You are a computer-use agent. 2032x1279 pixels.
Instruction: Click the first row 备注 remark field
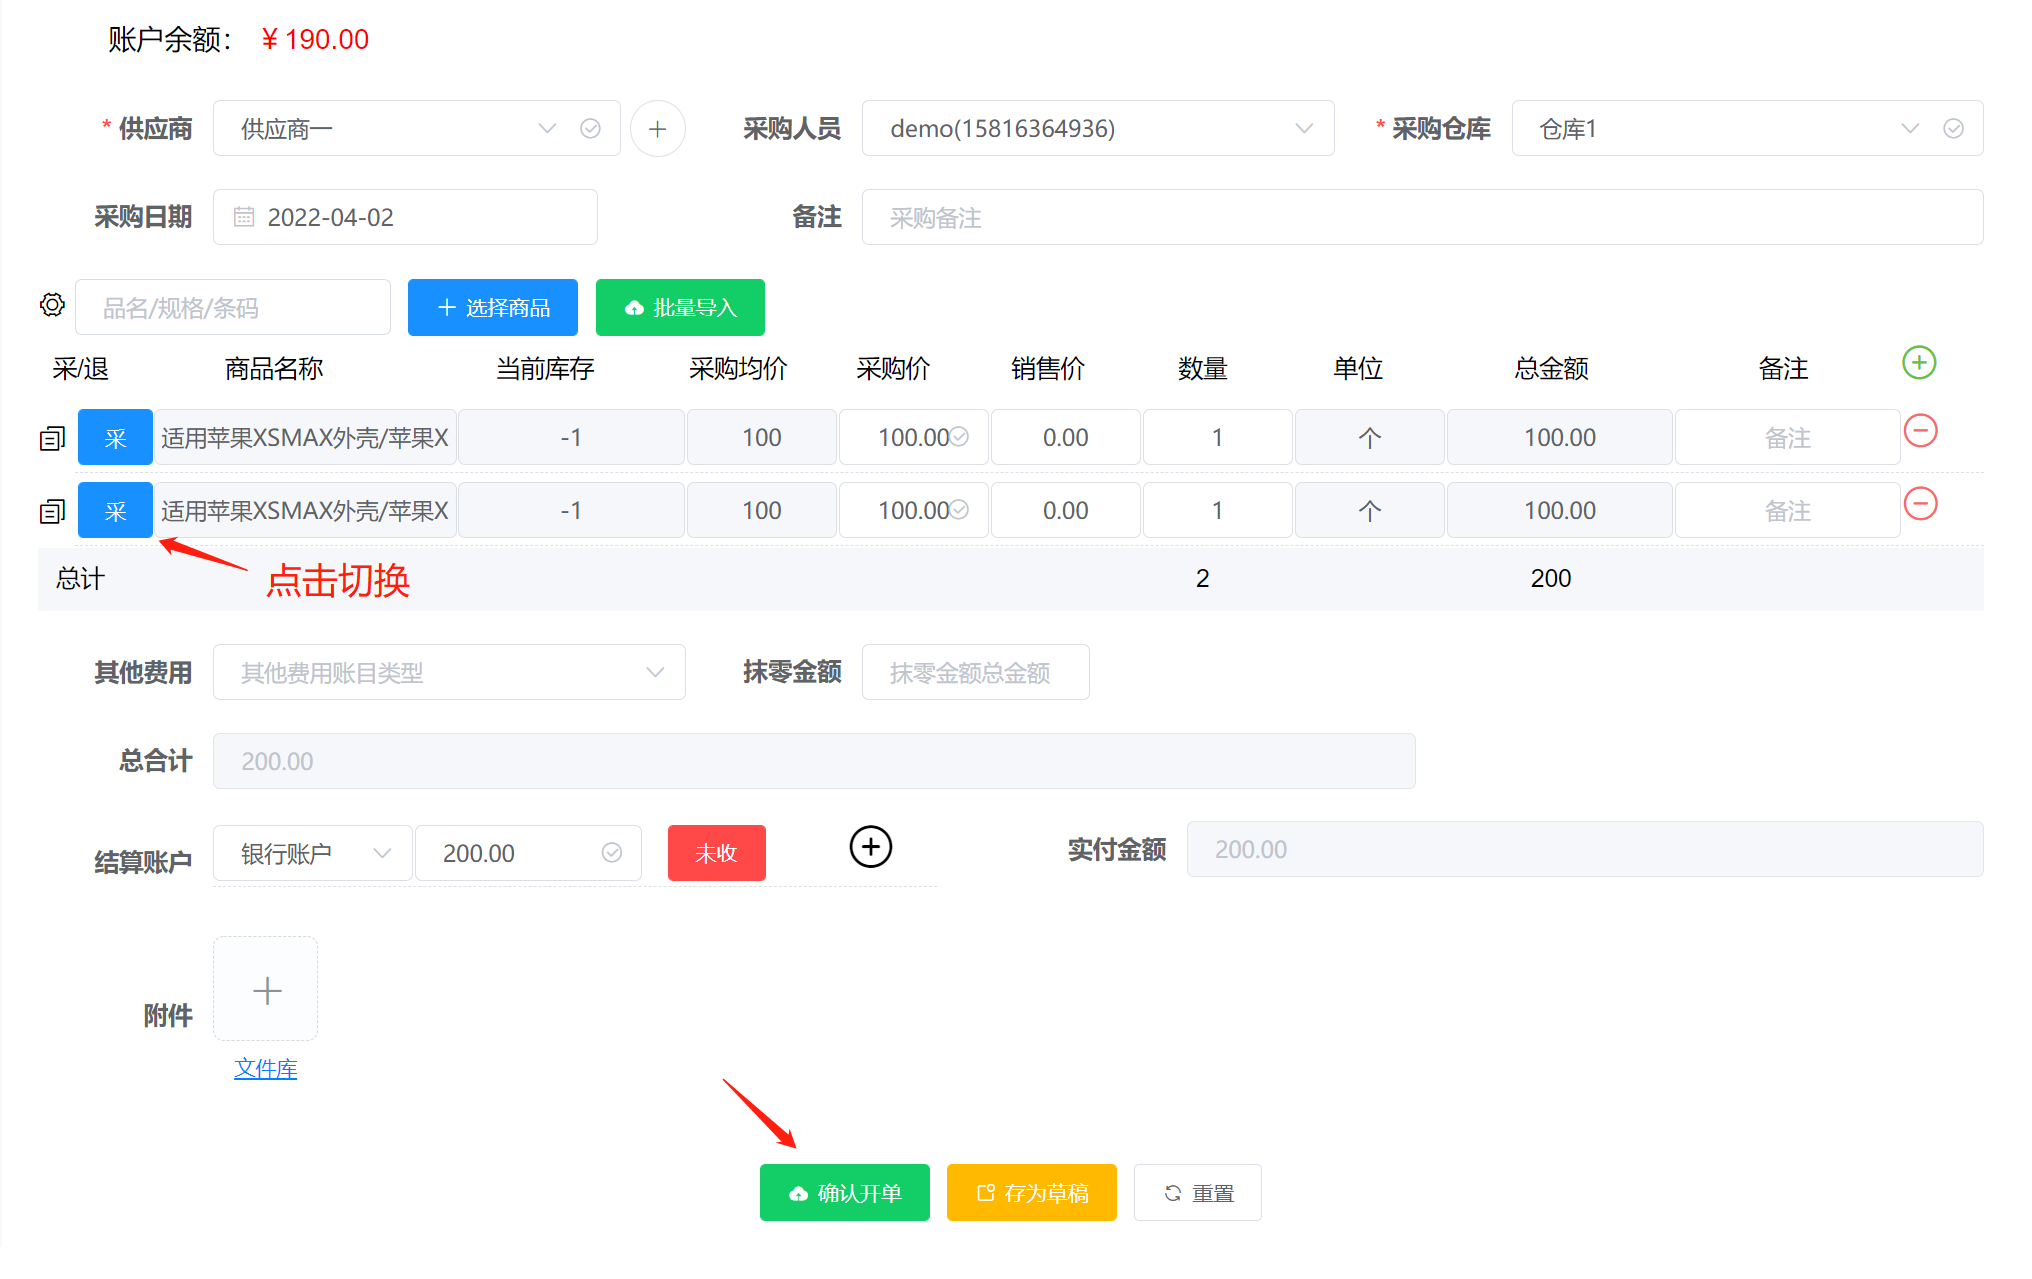point(1788,437)
